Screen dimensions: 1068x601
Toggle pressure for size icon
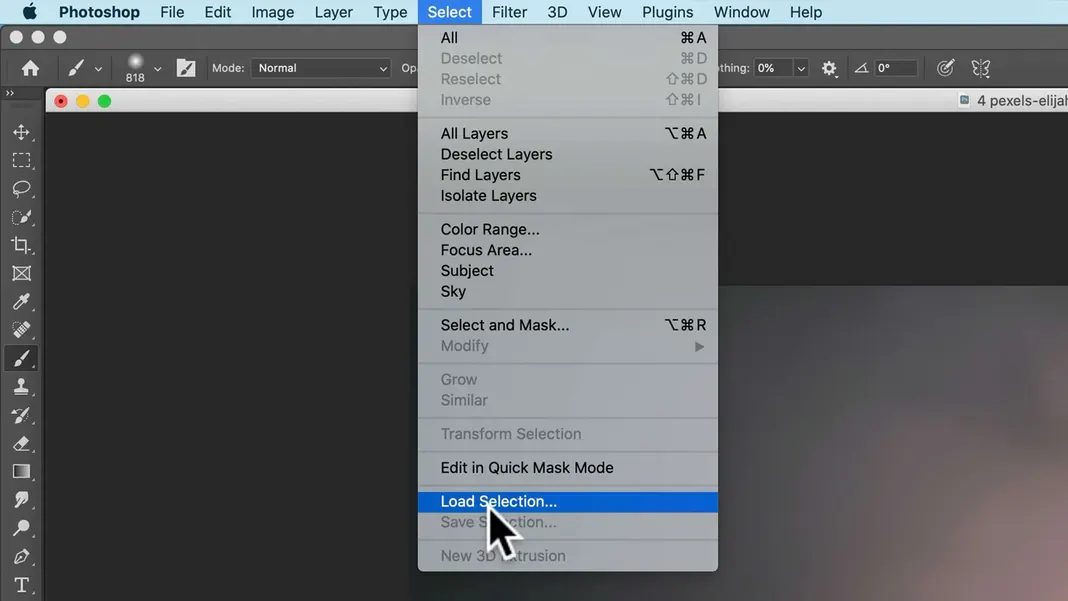click(945, 68)
